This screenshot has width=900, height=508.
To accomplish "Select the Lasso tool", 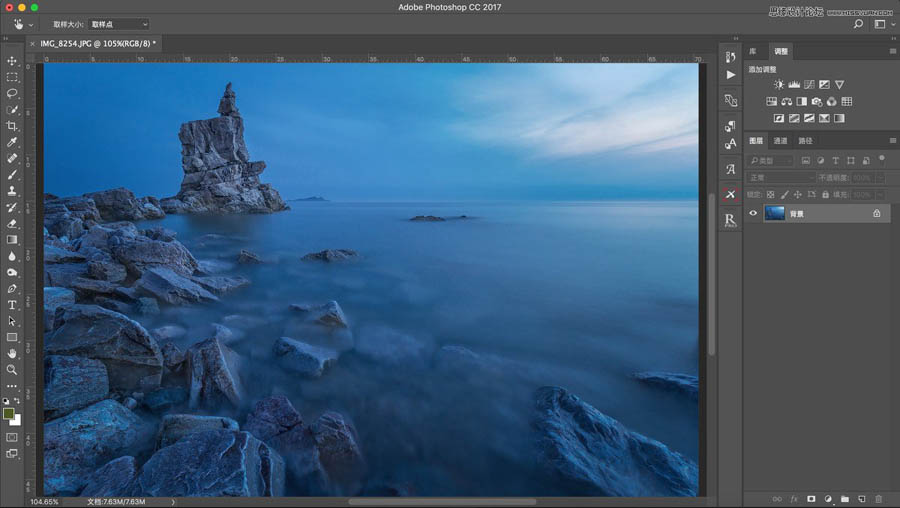I will click(11, 93).
